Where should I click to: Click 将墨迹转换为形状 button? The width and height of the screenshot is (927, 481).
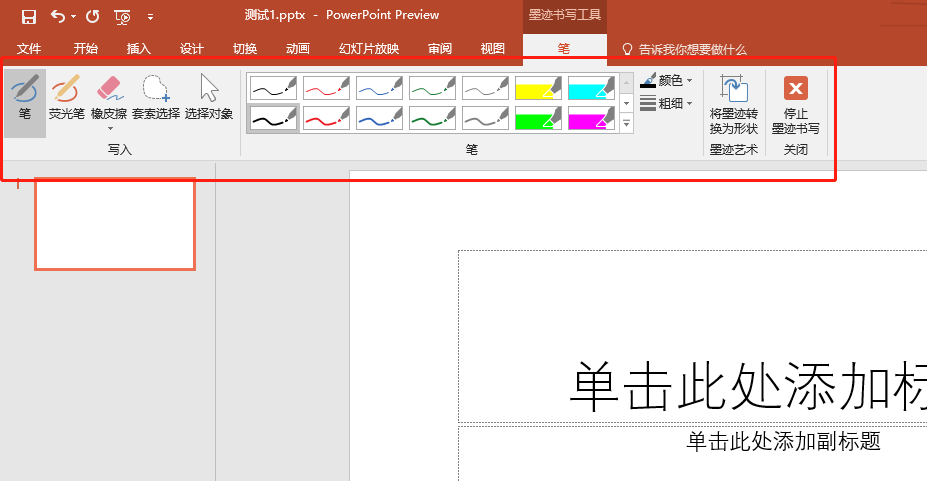coord(734,105)
